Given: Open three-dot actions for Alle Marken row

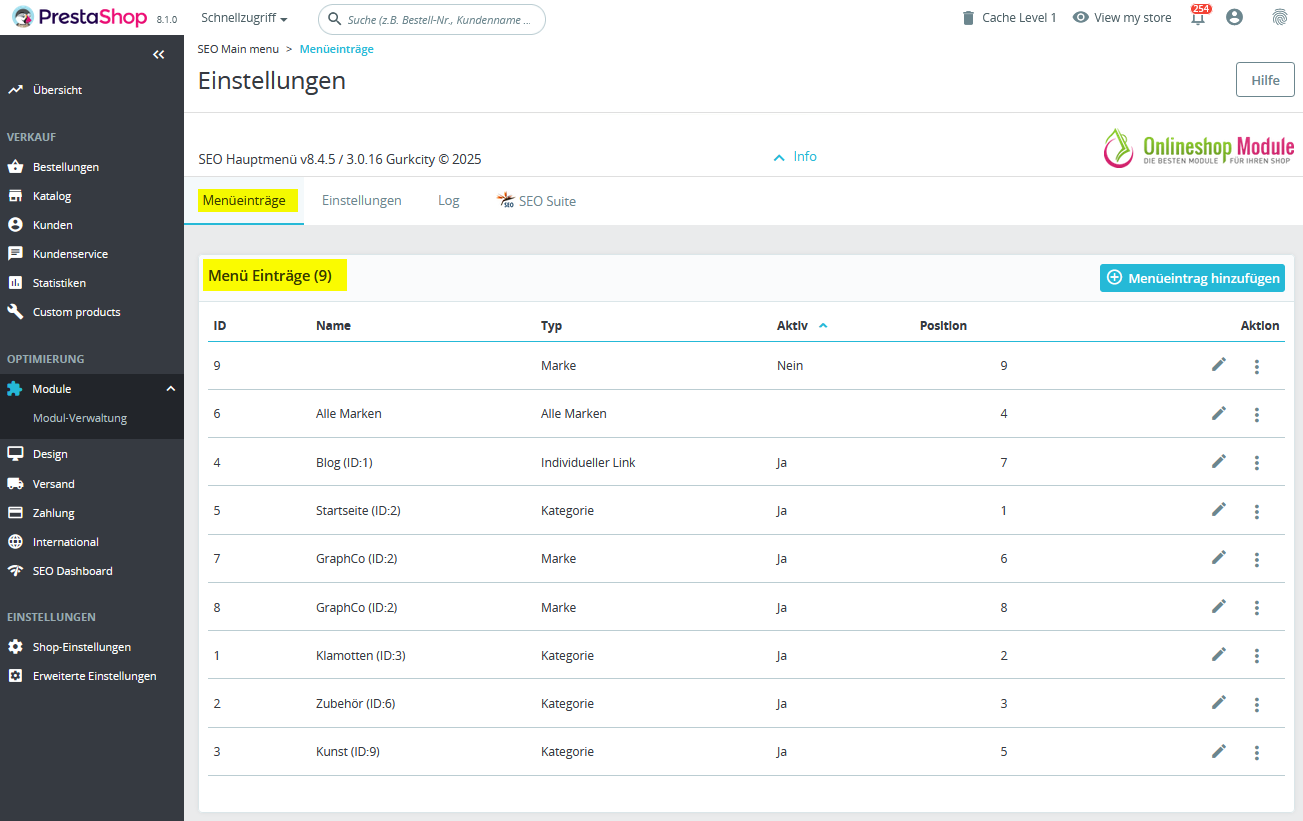Looking at the screenshot, I should click(1257, 414).
